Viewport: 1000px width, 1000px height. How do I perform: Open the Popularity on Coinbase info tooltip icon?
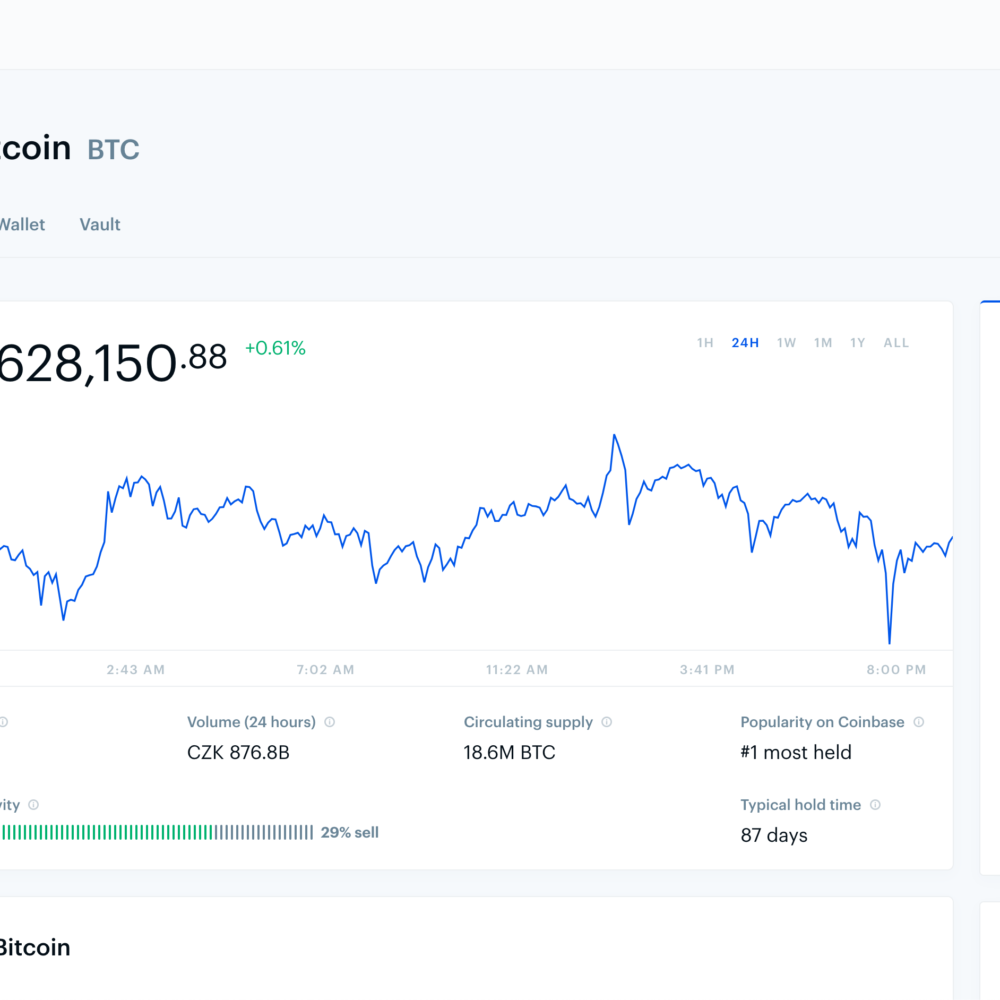[x=919, y=722]
